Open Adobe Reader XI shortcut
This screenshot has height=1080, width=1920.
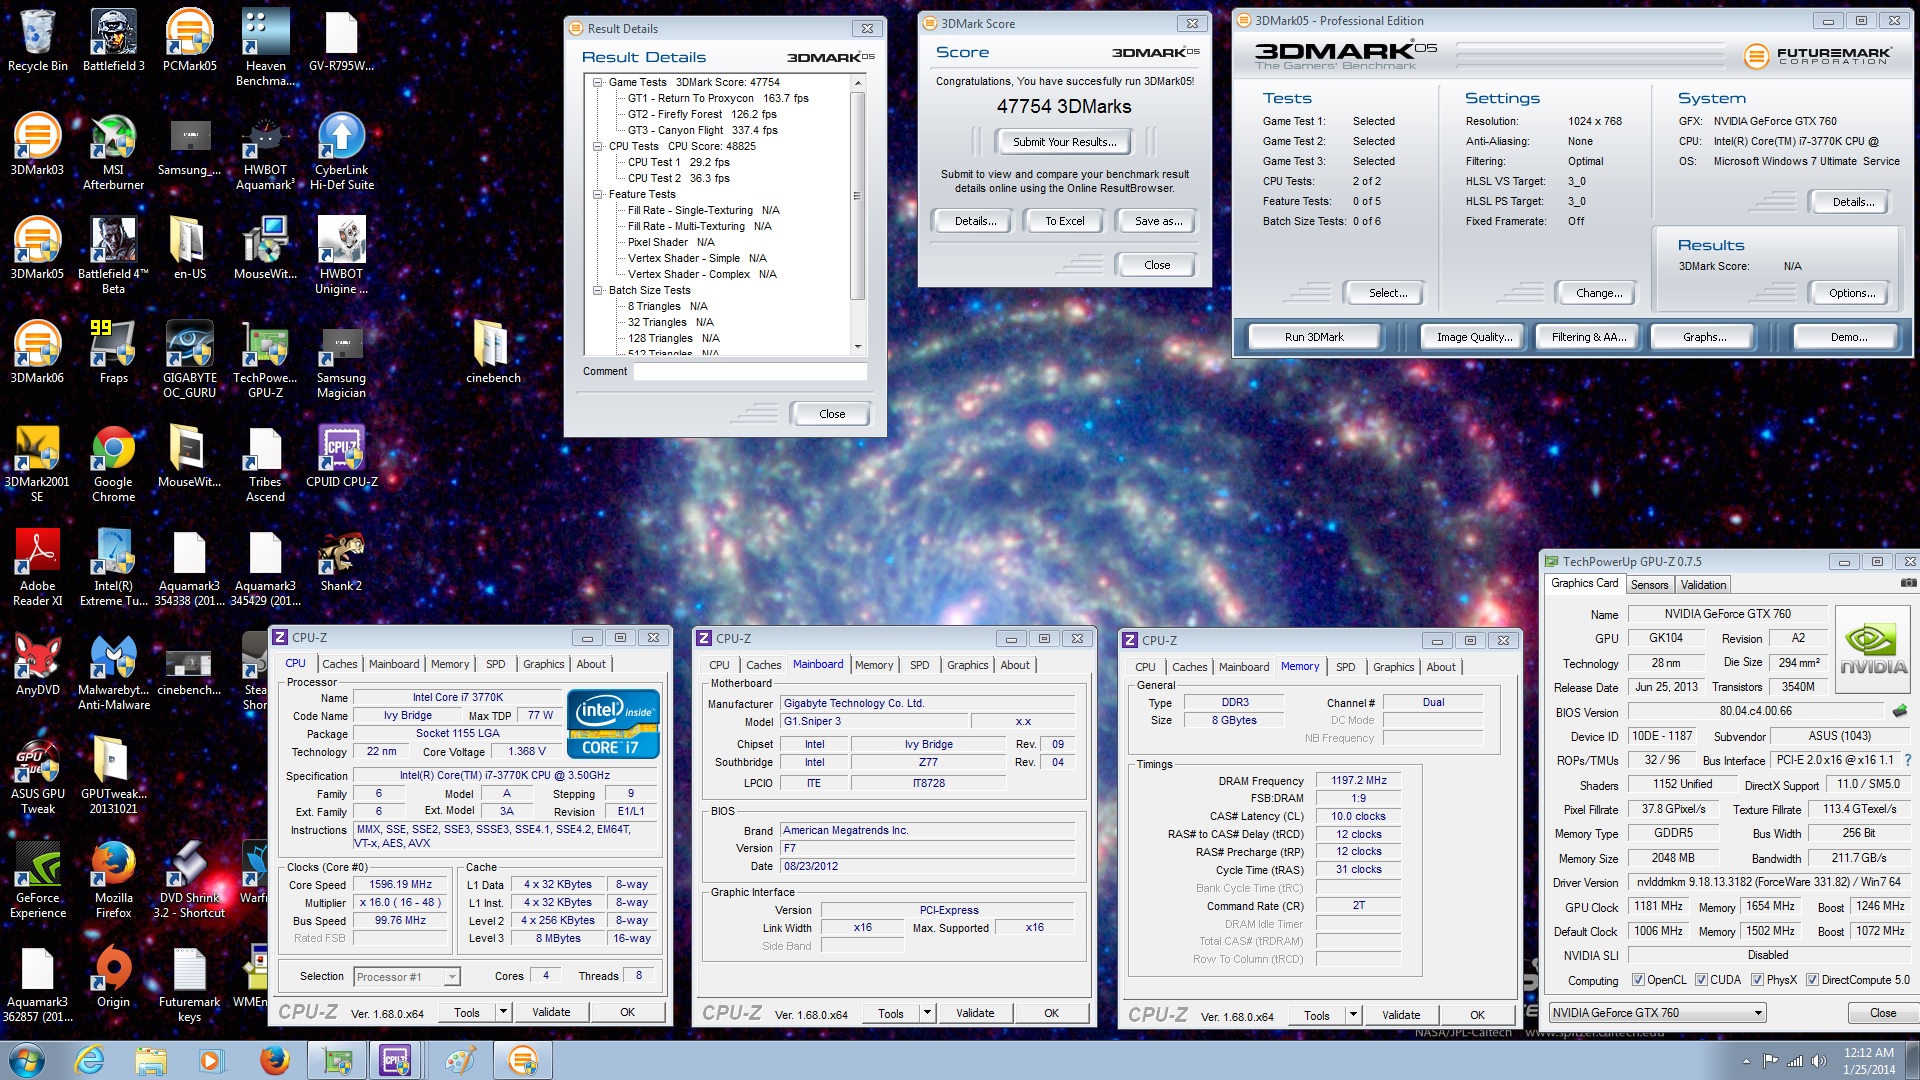(37, 567)
